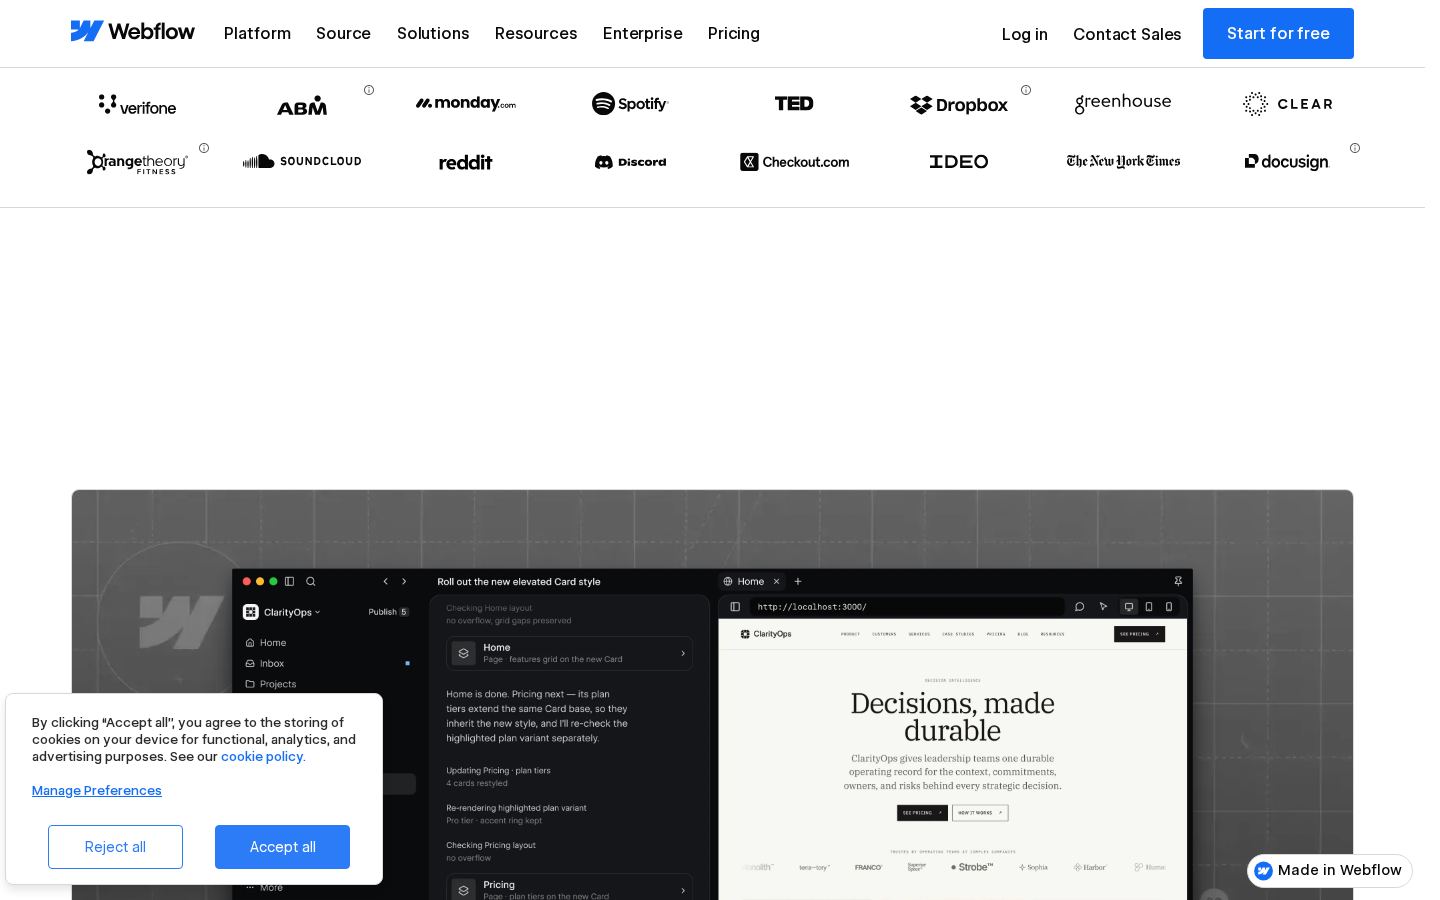Click See Pricing button below hero text

tap(922, 813)
